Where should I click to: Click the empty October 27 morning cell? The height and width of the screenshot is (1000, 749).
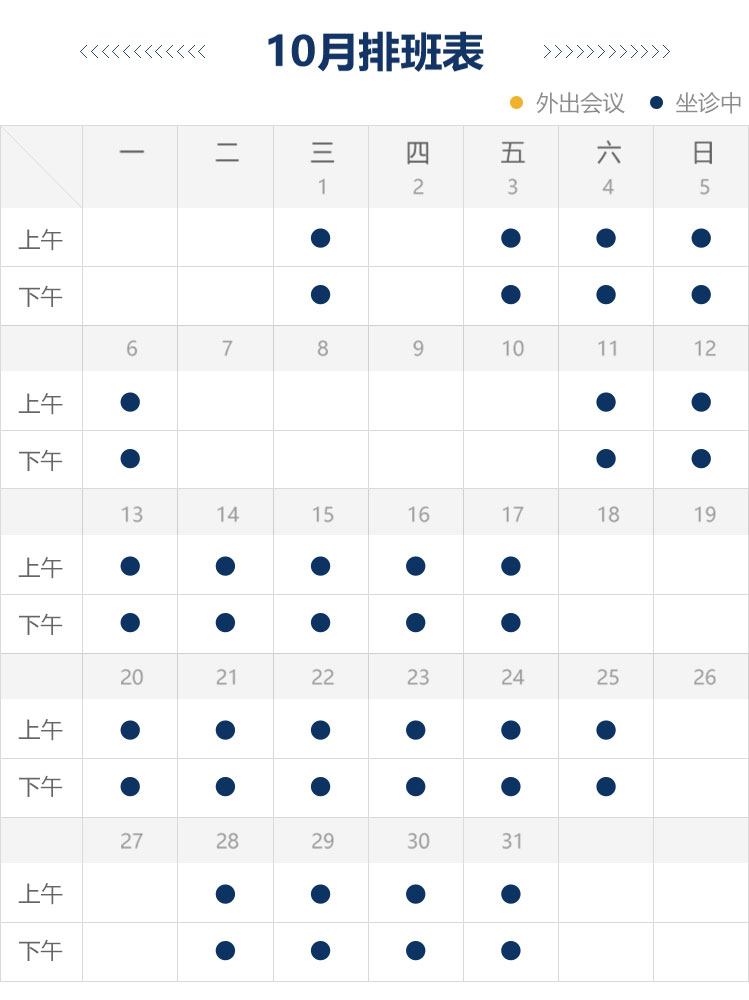tap(130, 894)
